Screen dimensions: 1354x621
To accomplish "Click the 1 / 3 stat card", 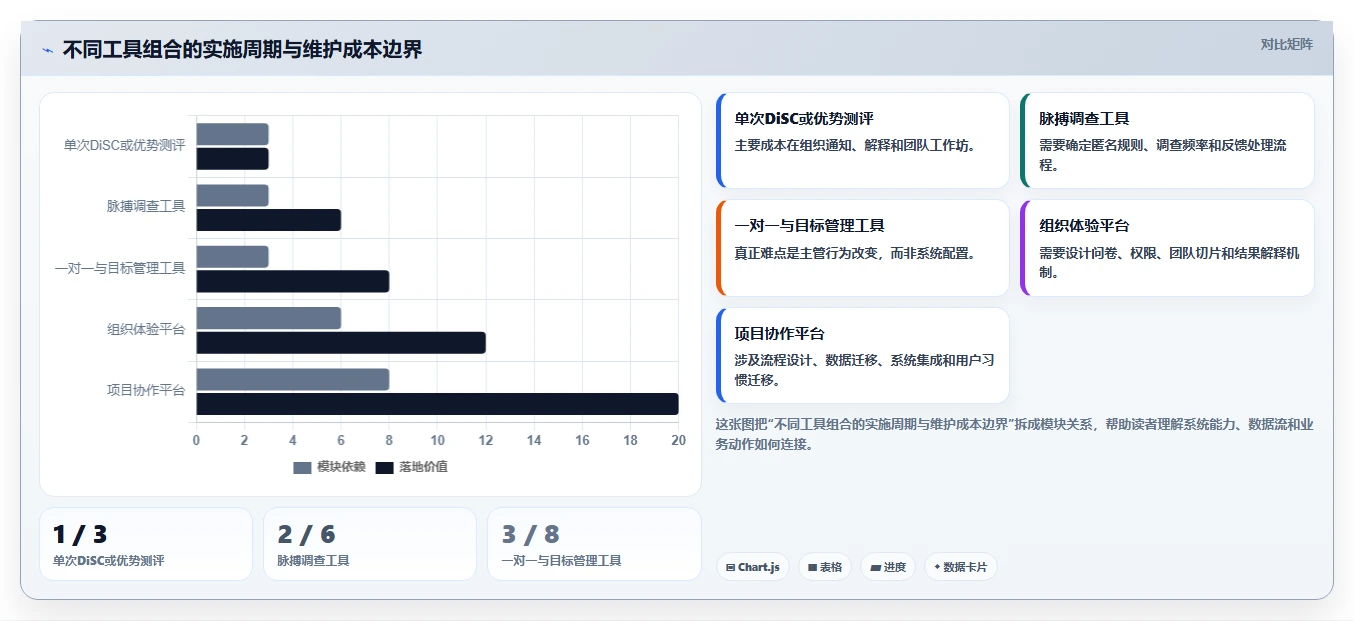I will coord(146,544).
